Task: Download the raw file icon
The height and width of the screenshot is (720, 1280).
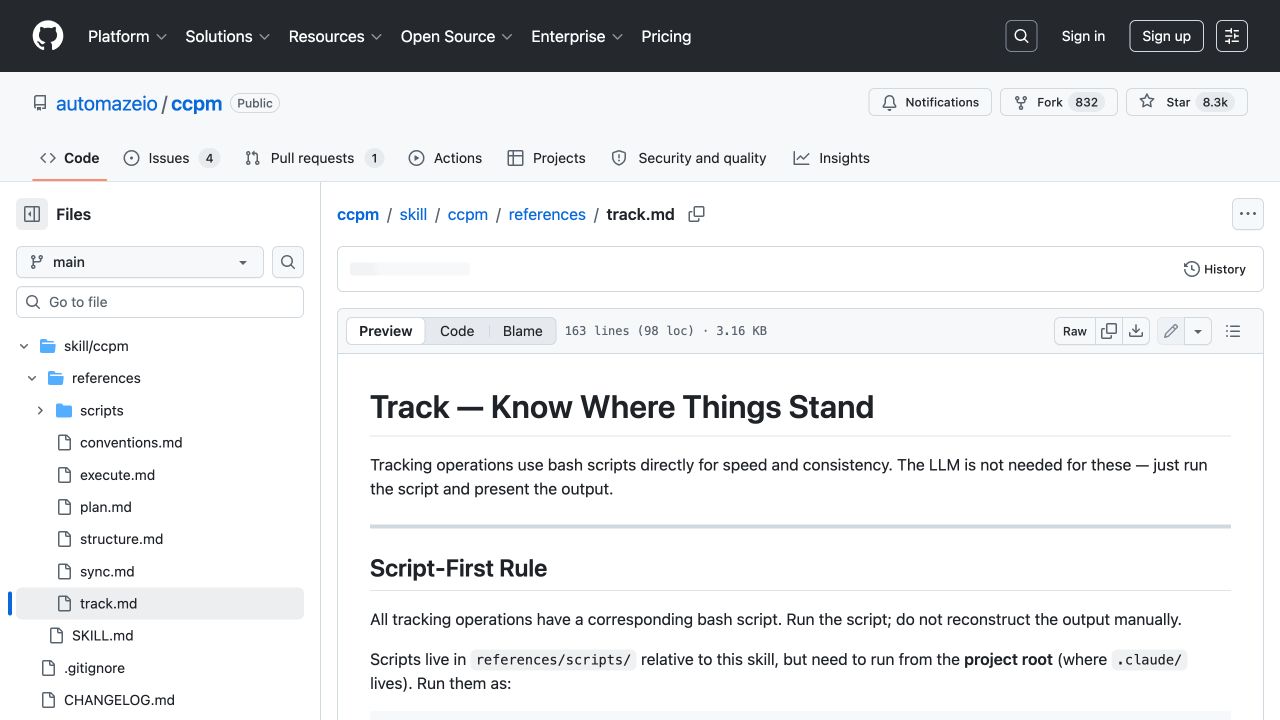Action: [1136, 331]
